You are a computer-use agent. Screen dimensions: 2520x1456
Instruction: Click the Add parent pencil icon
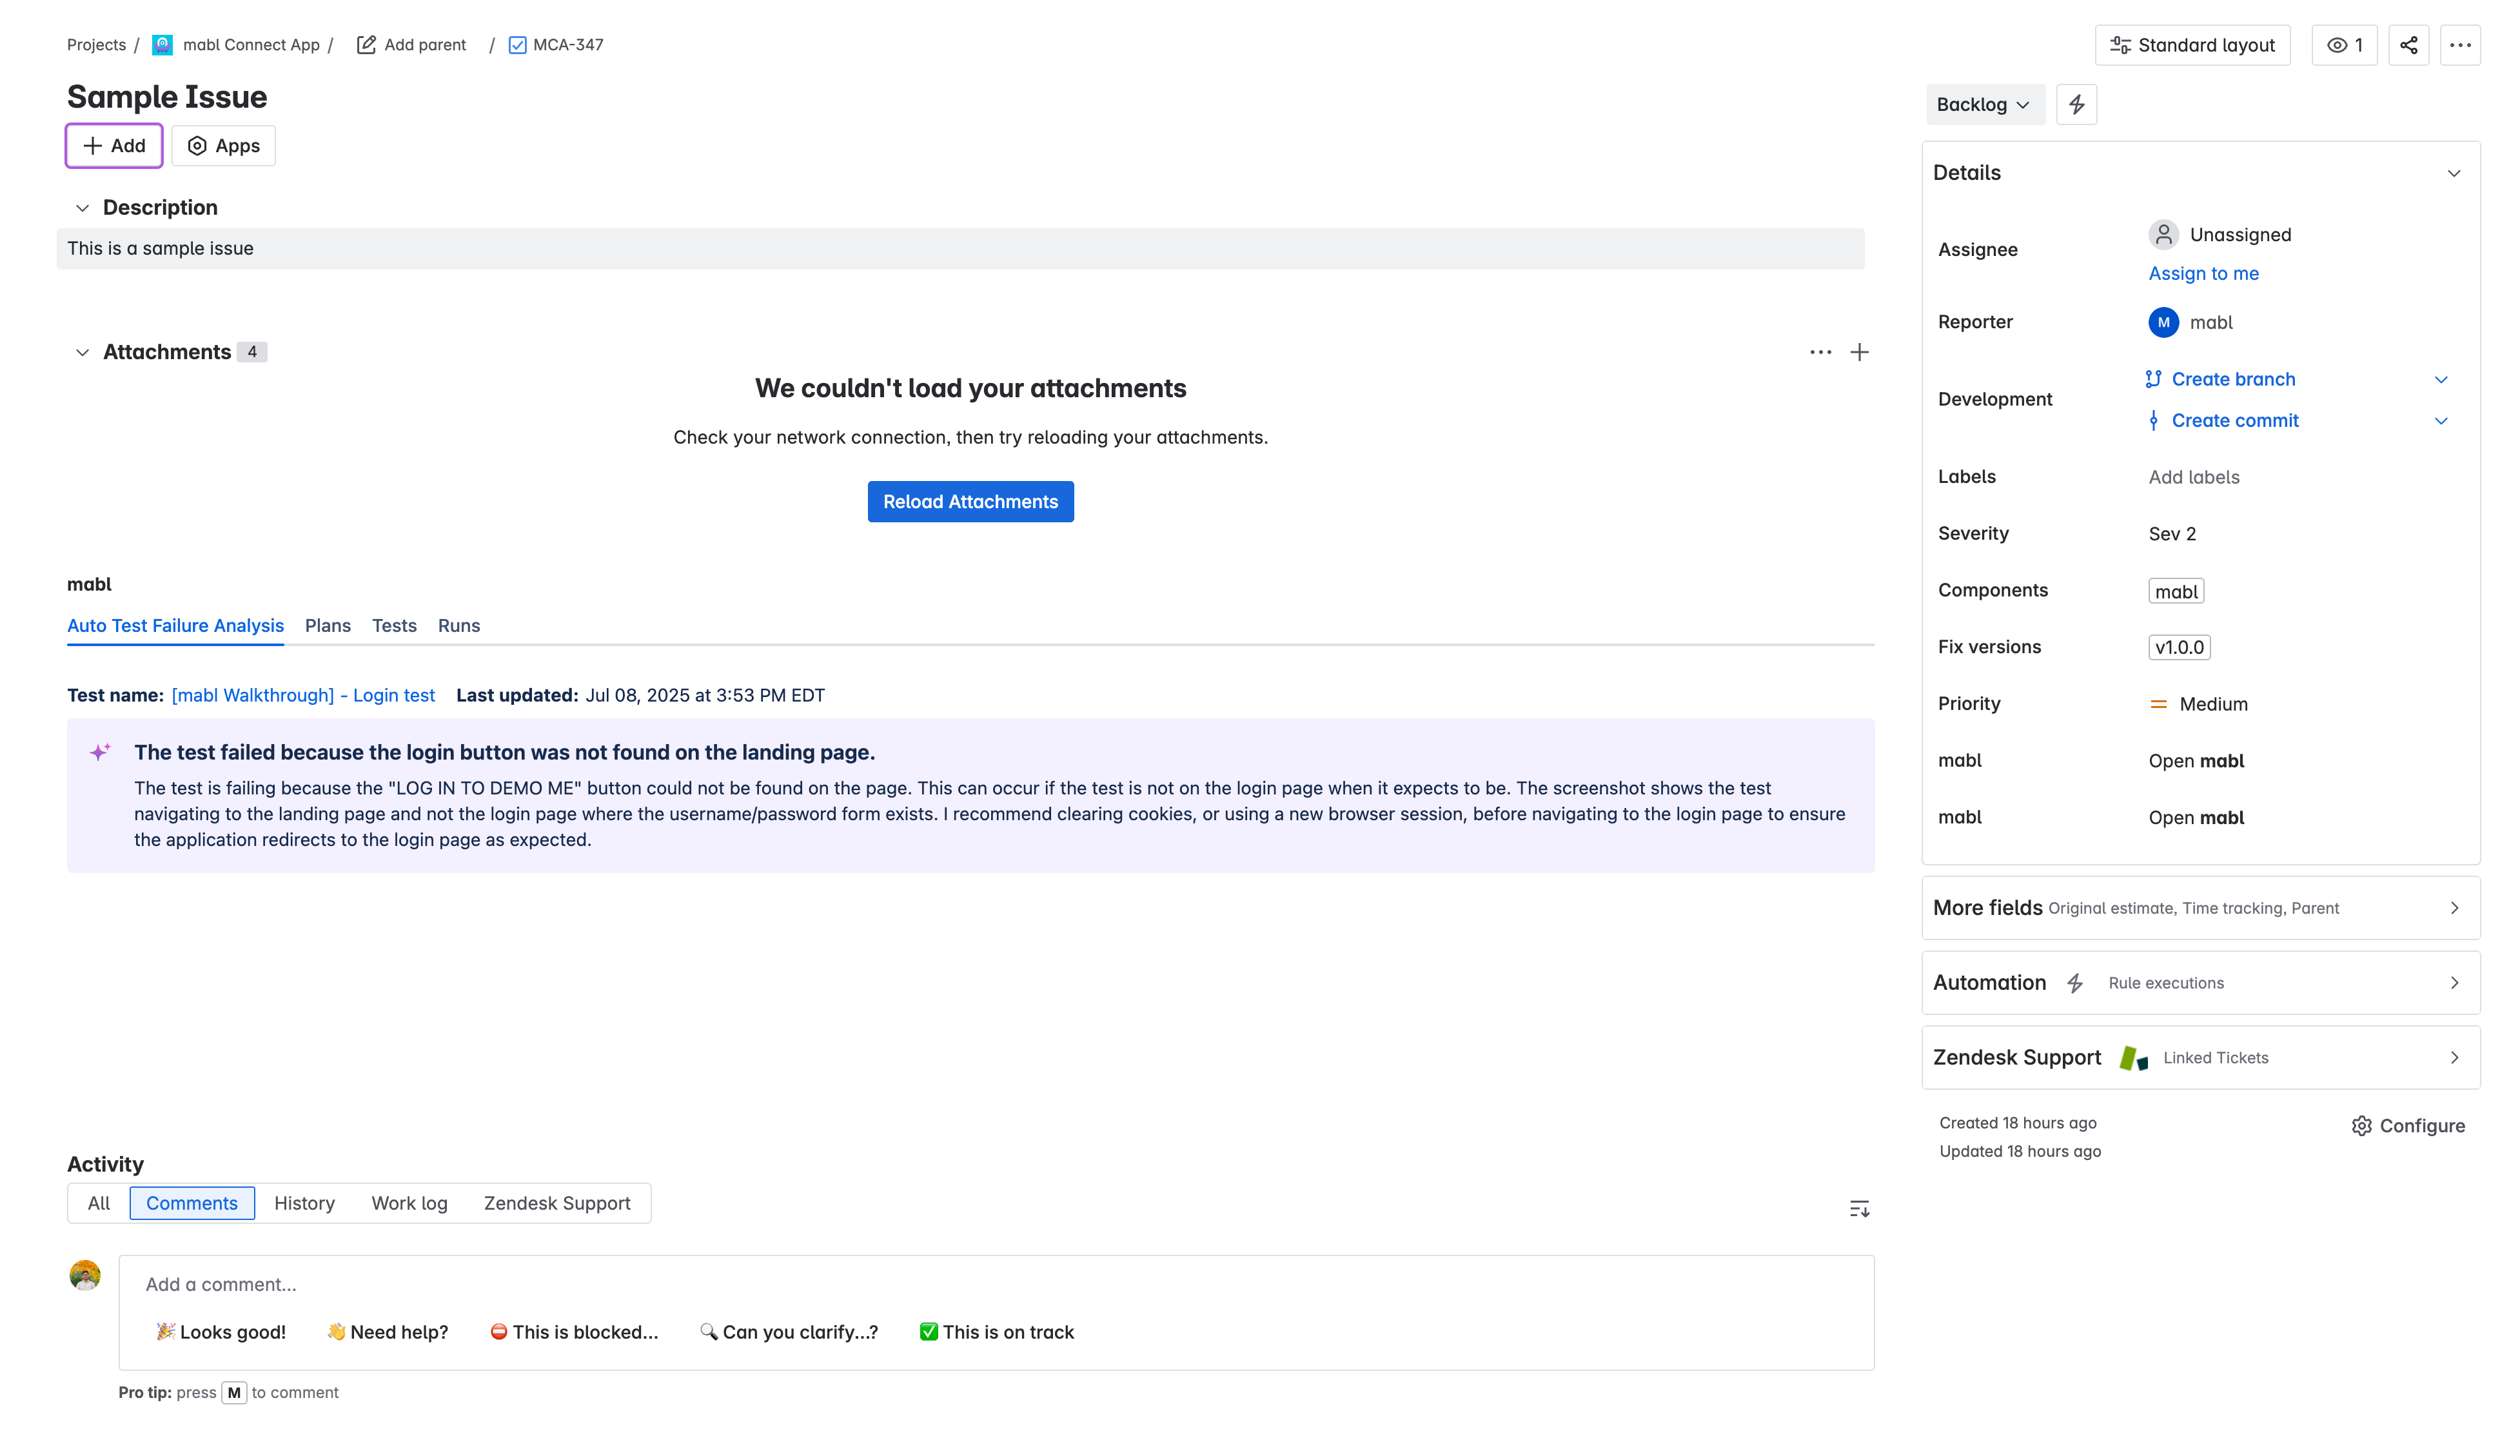pos(366,45)
